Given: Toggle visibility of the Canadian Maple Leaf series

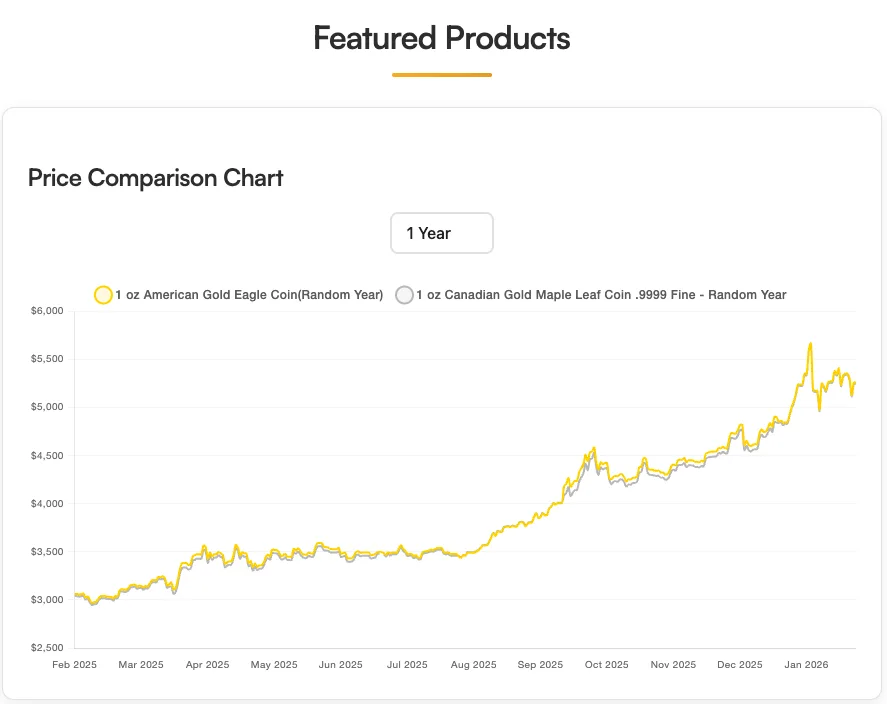Looking at the screenshot, I should 404,294.
